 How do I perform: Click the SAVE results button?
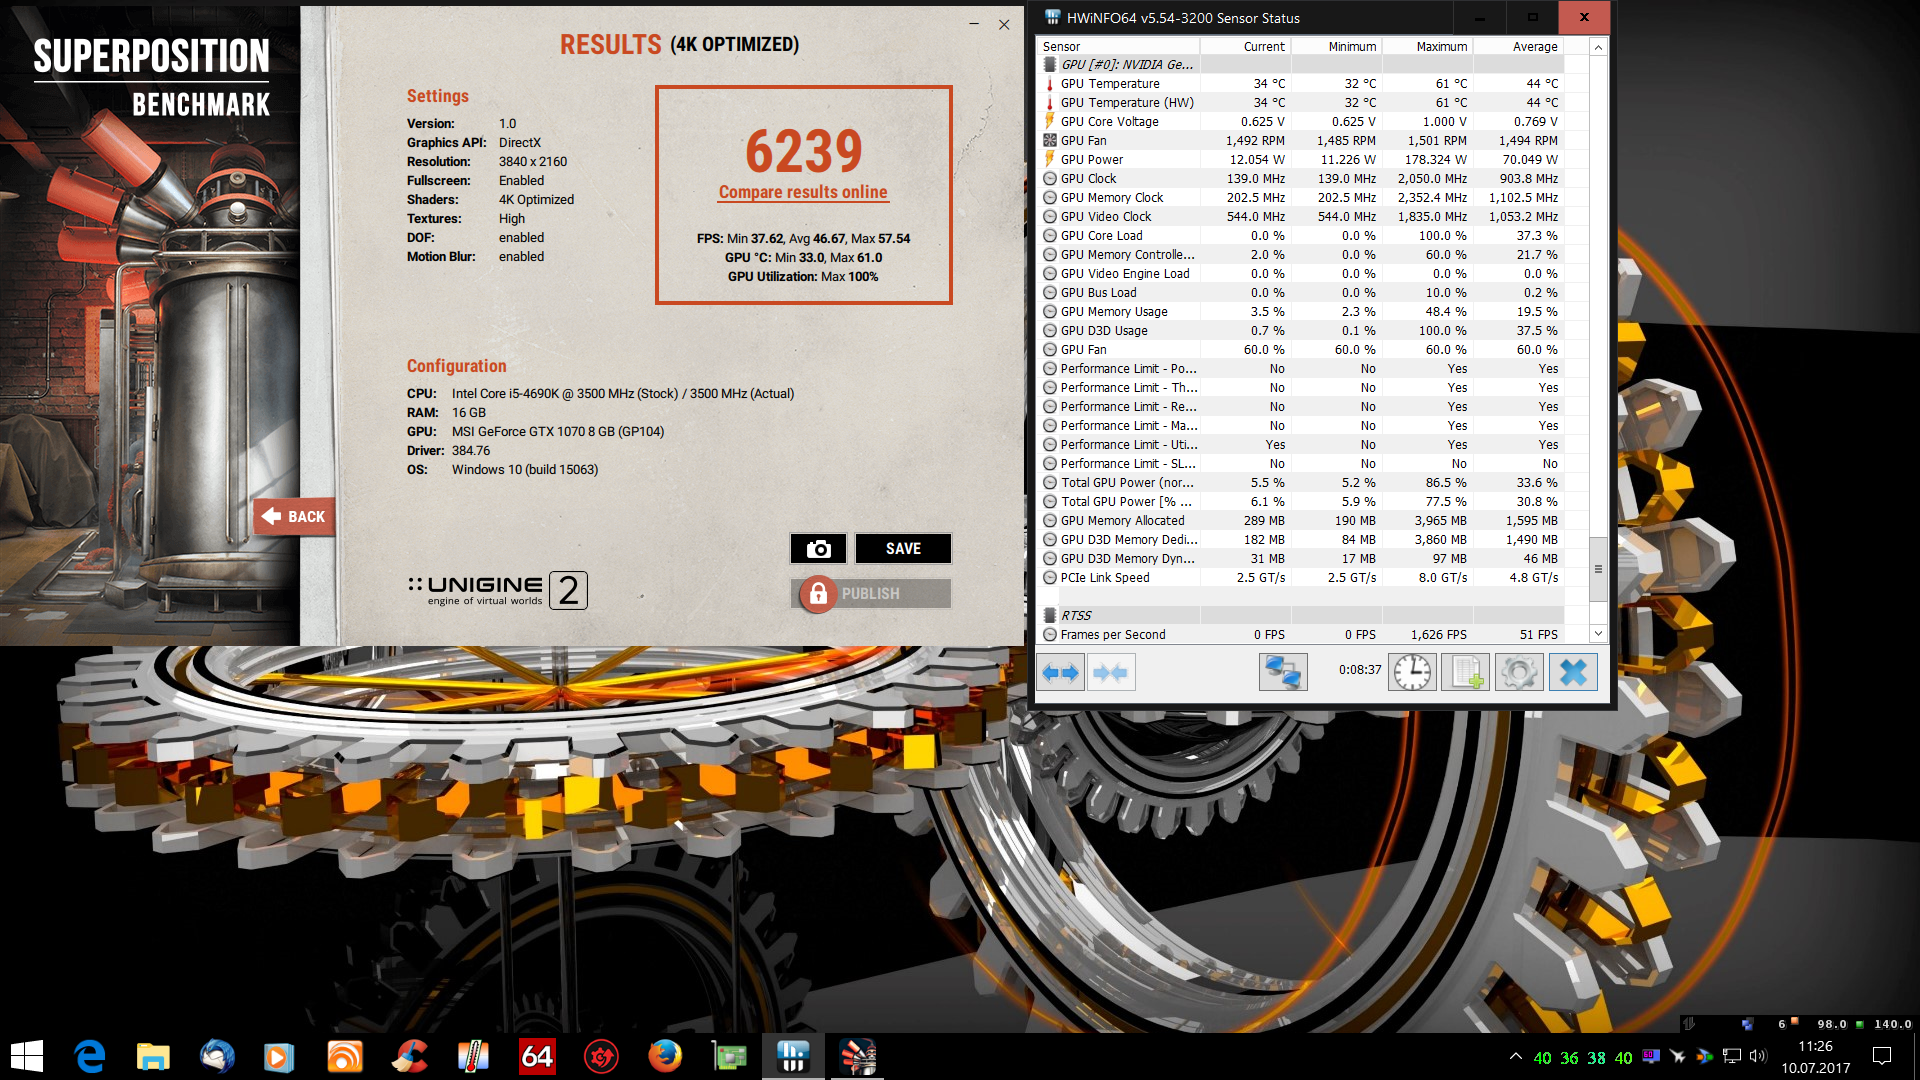point(902,548)
